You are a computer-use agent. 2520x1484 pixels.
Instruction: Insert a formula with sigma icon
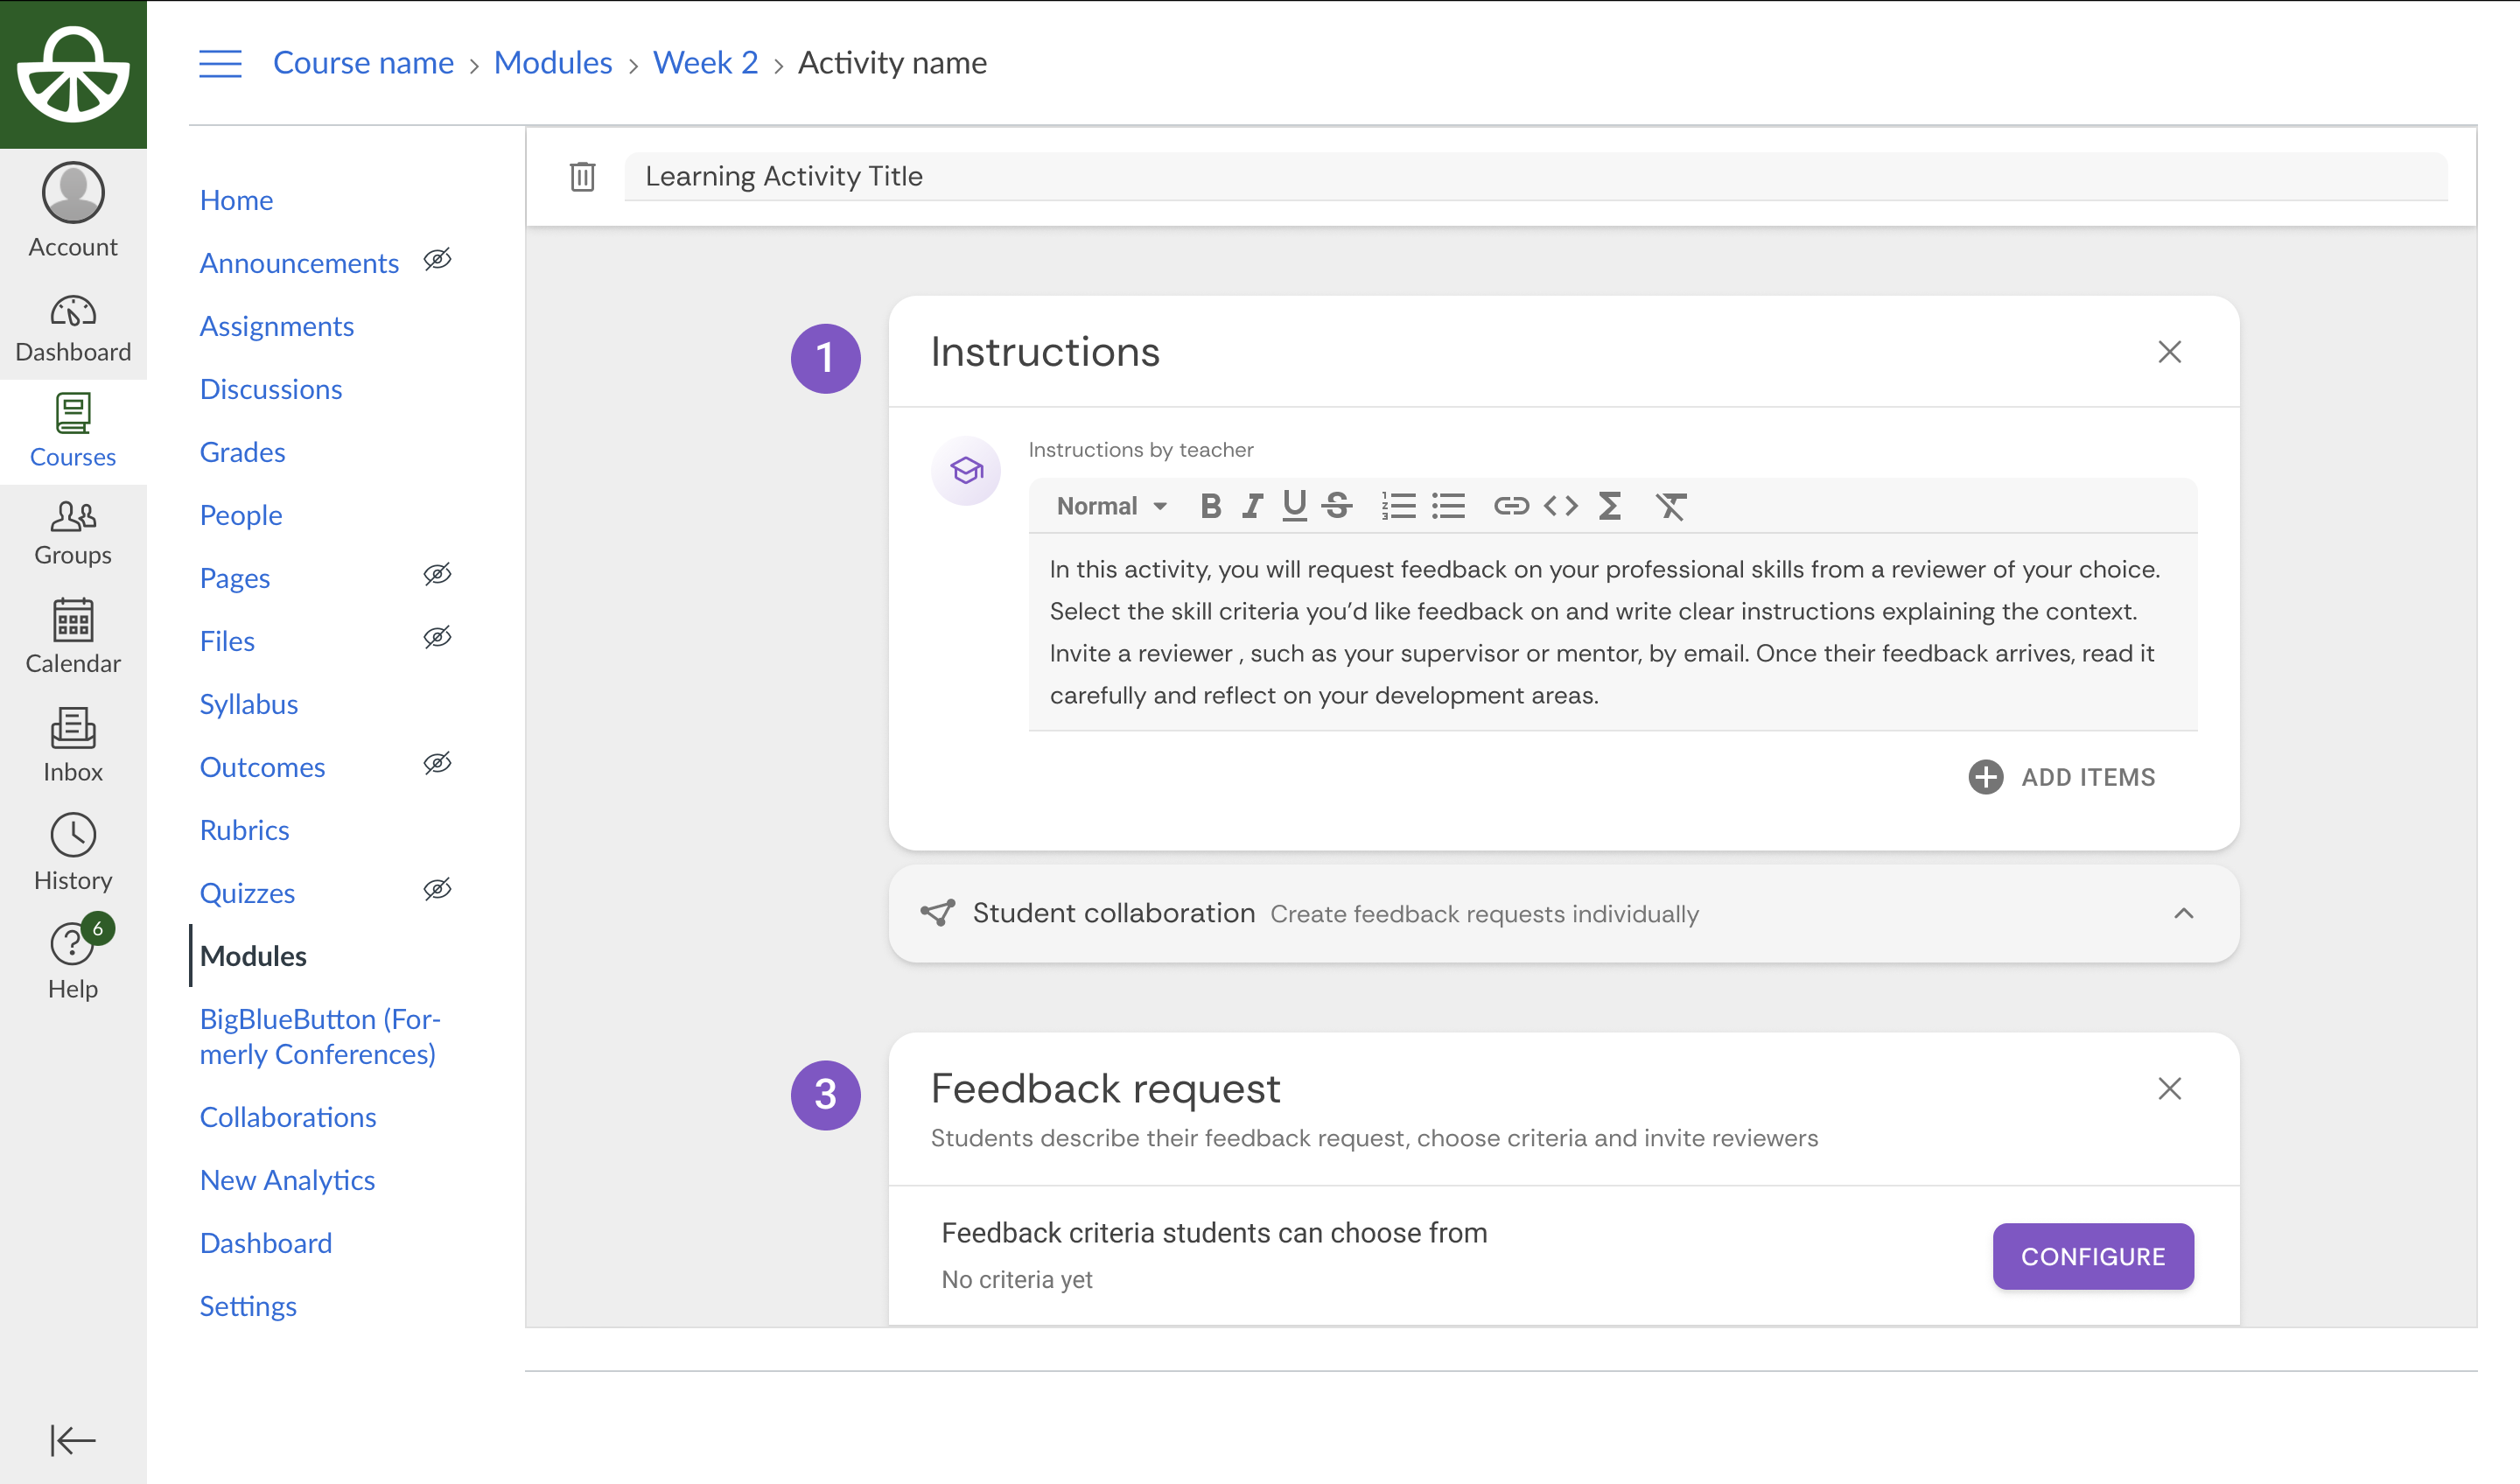[x=1609, y=506]
